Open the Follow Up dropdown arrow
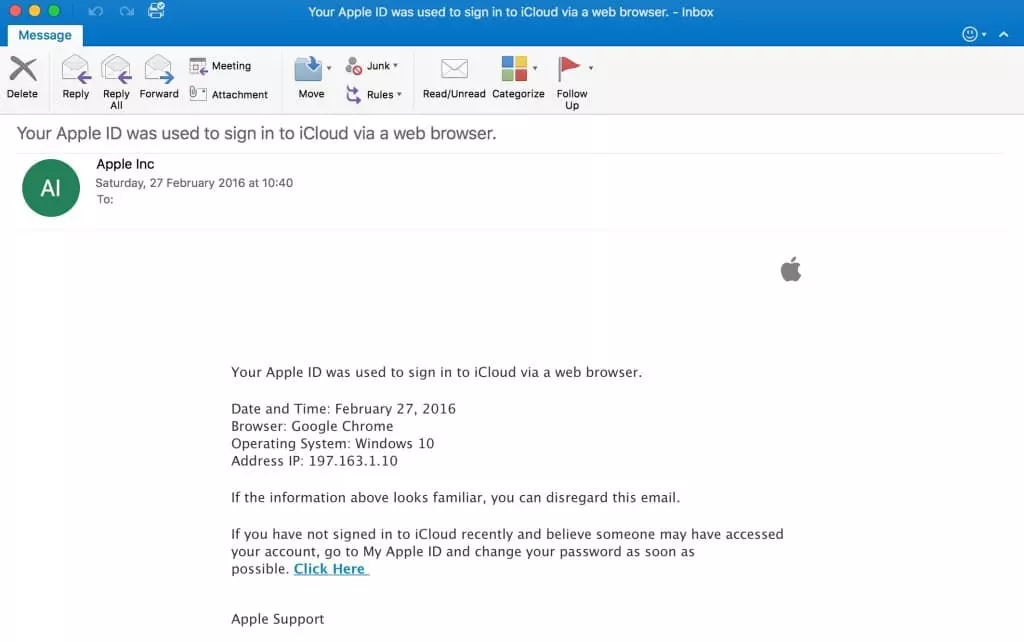The image size is (1024, 642). tap(591, 68)
